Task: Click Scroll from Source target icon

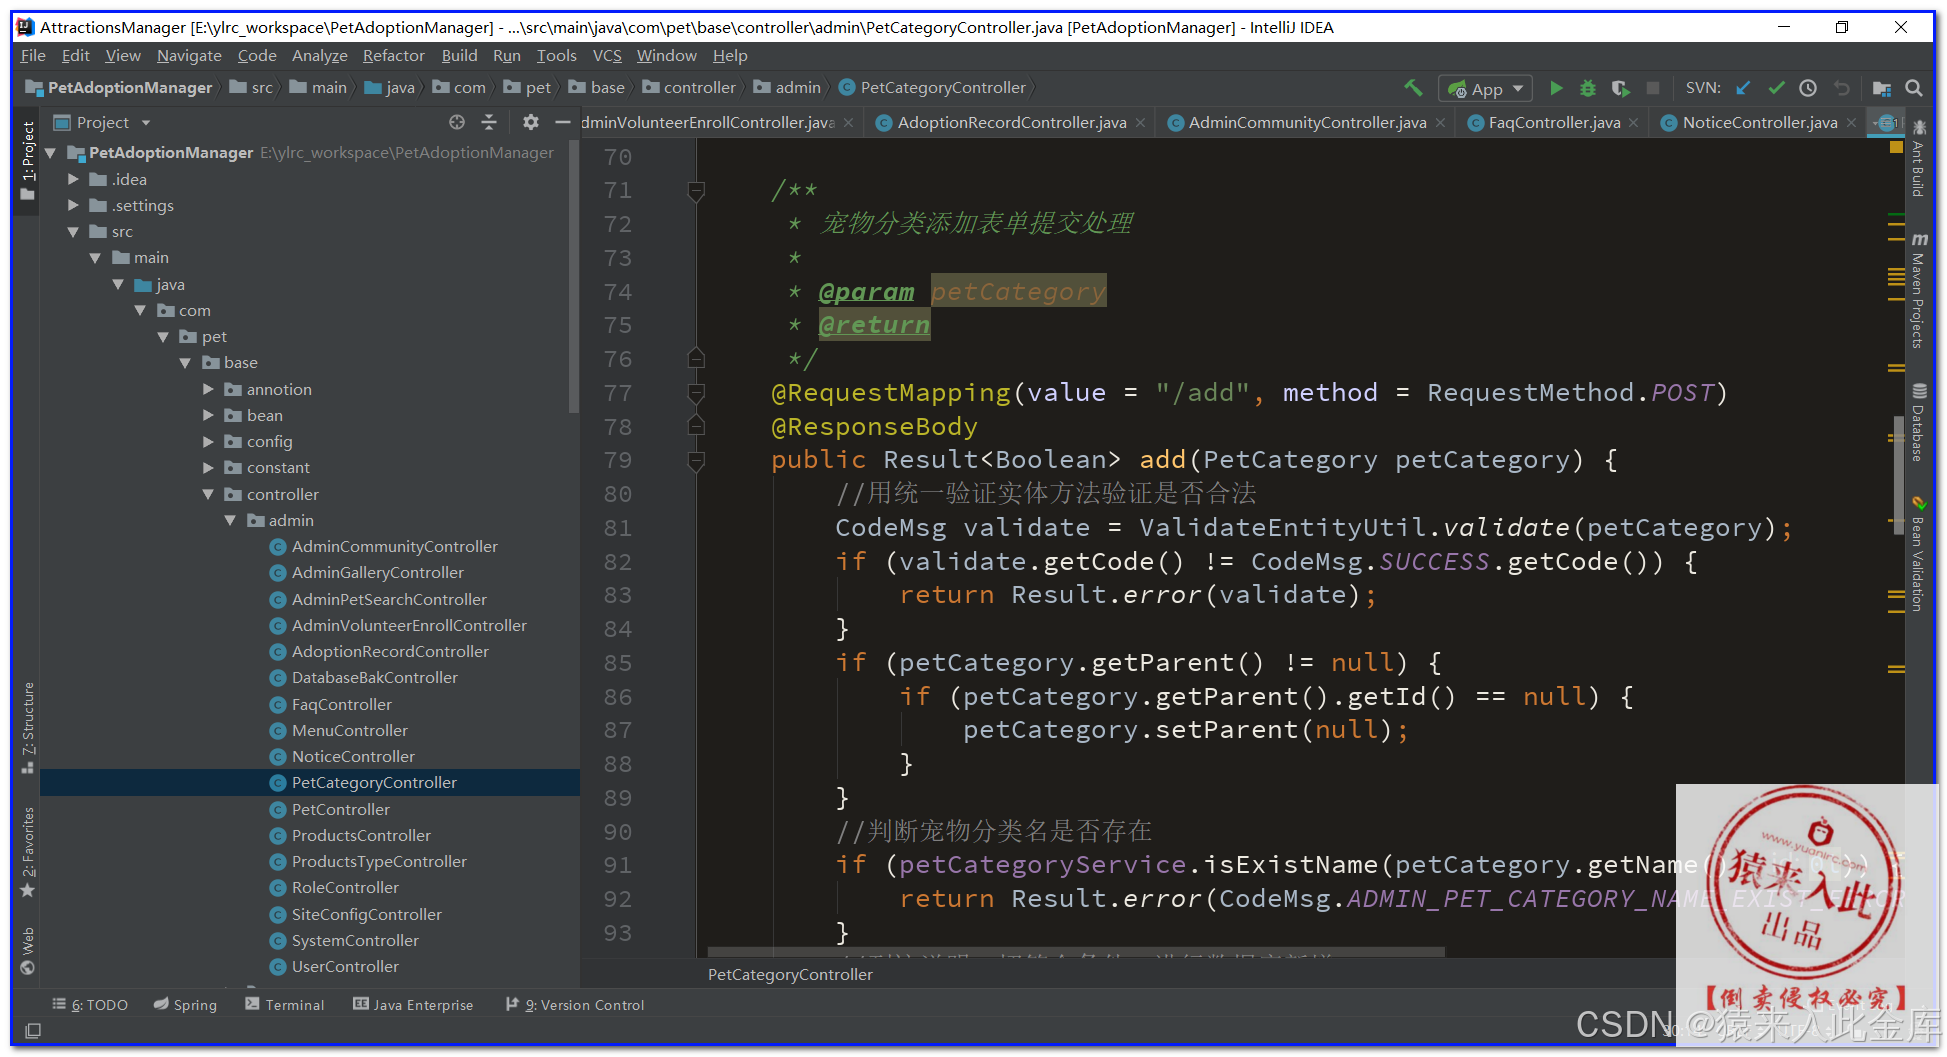Action: [x=457, y=122]
